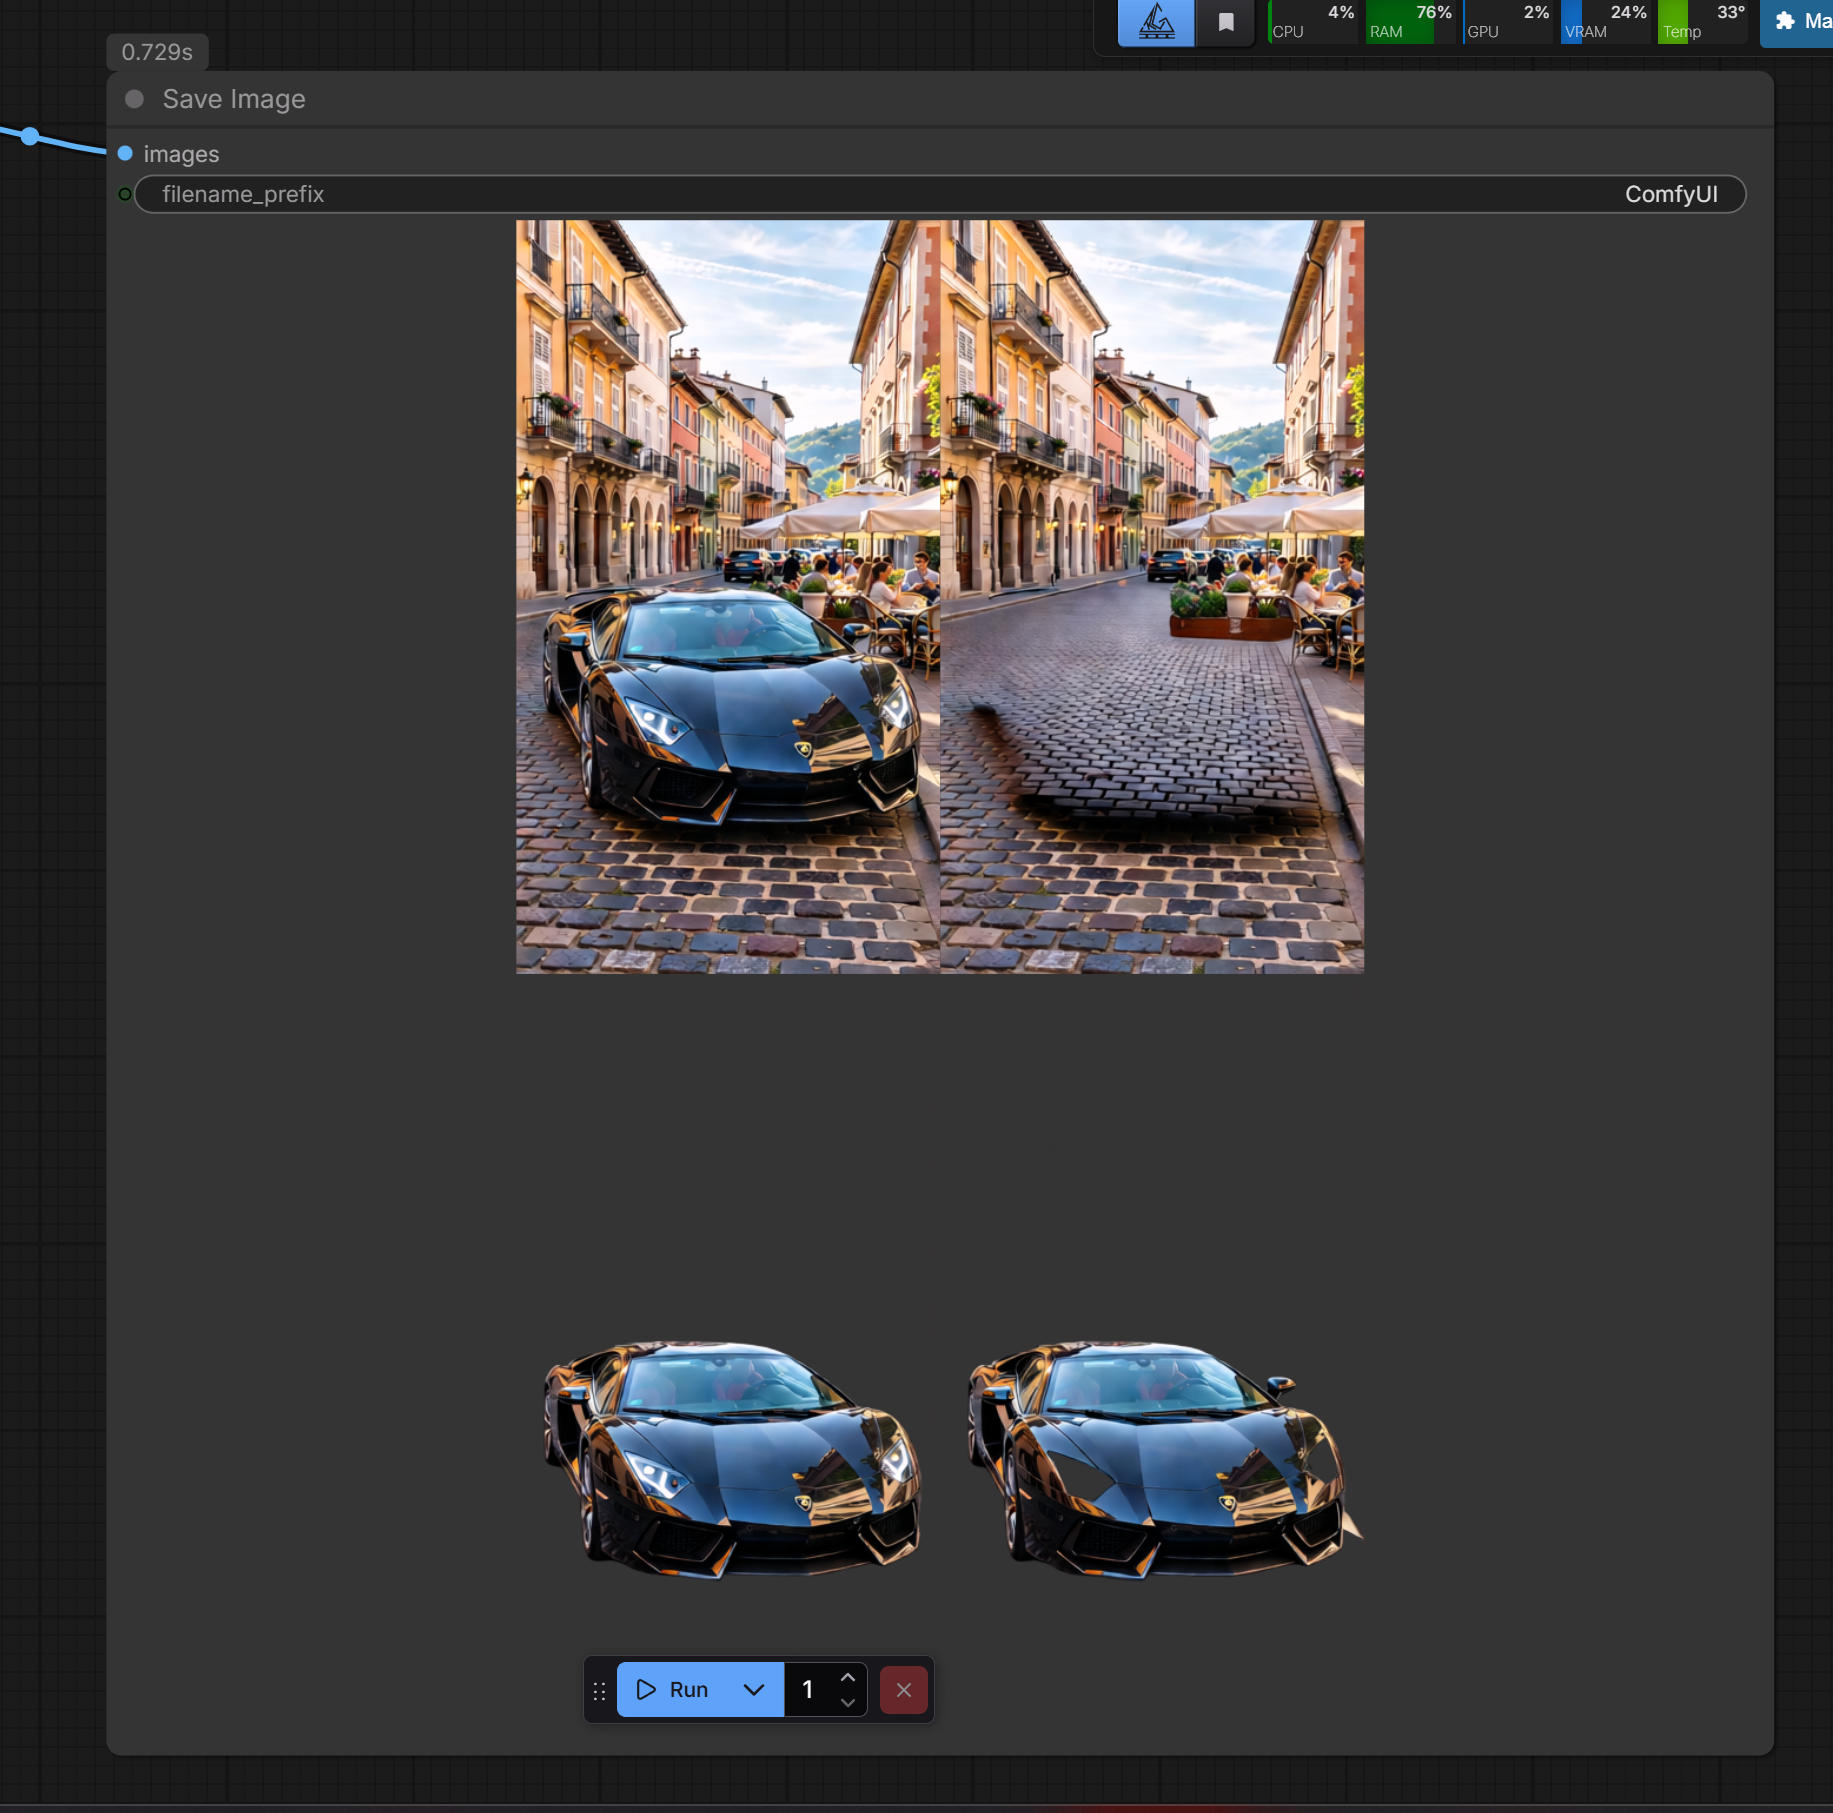Grab the dotted drag handle beside Run
Viewport: 1833px width, 1813px height.
[599, 1690]
